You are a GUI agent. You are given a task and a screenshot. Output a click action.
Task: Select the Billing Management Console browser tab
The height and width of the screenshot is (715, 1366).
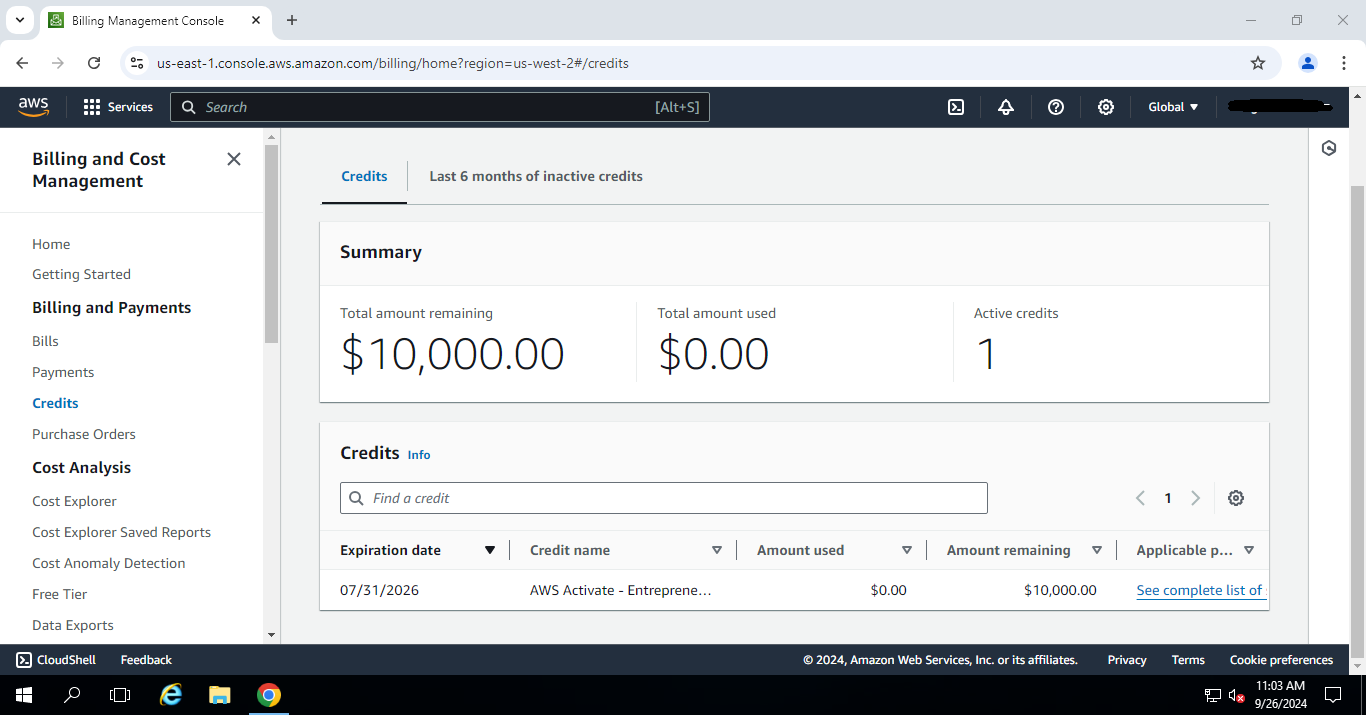pos(155,20)
